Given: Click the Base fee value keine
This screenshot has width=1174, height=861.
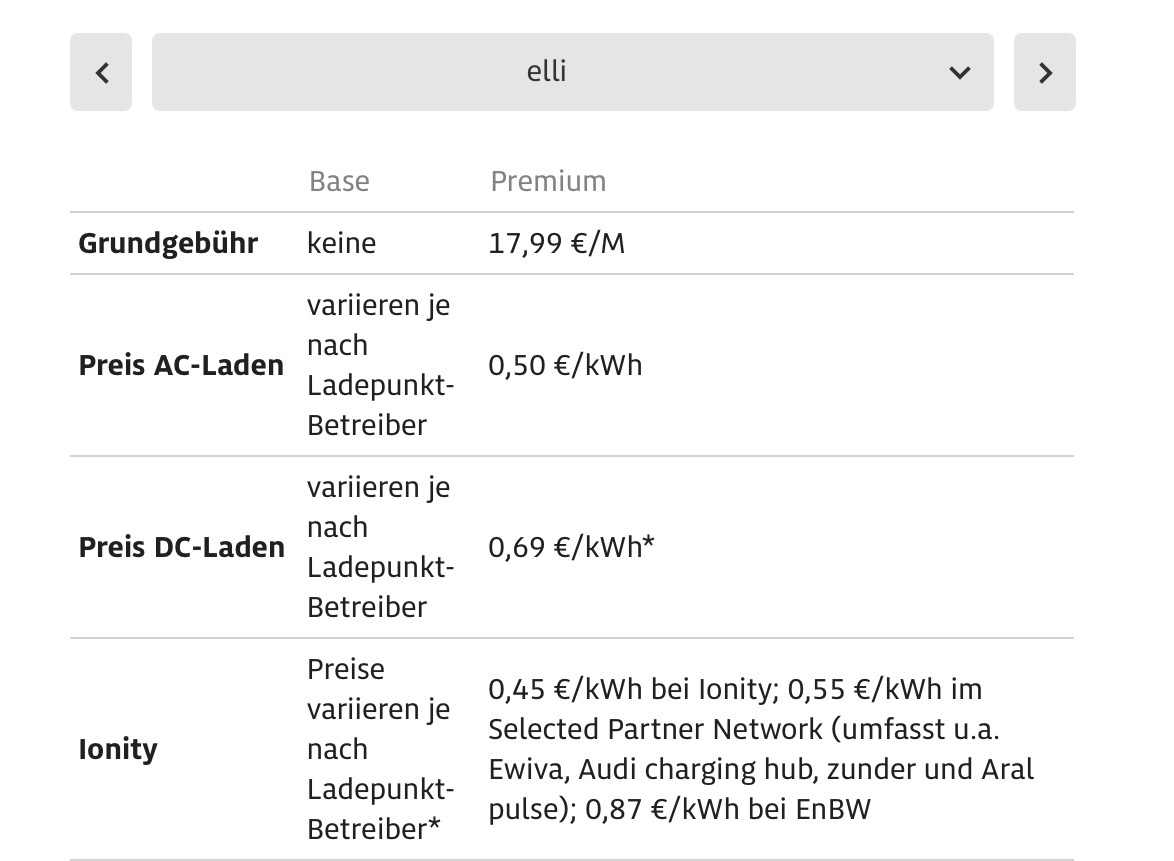Looking at the screenshot, I should tap(341, 243).
